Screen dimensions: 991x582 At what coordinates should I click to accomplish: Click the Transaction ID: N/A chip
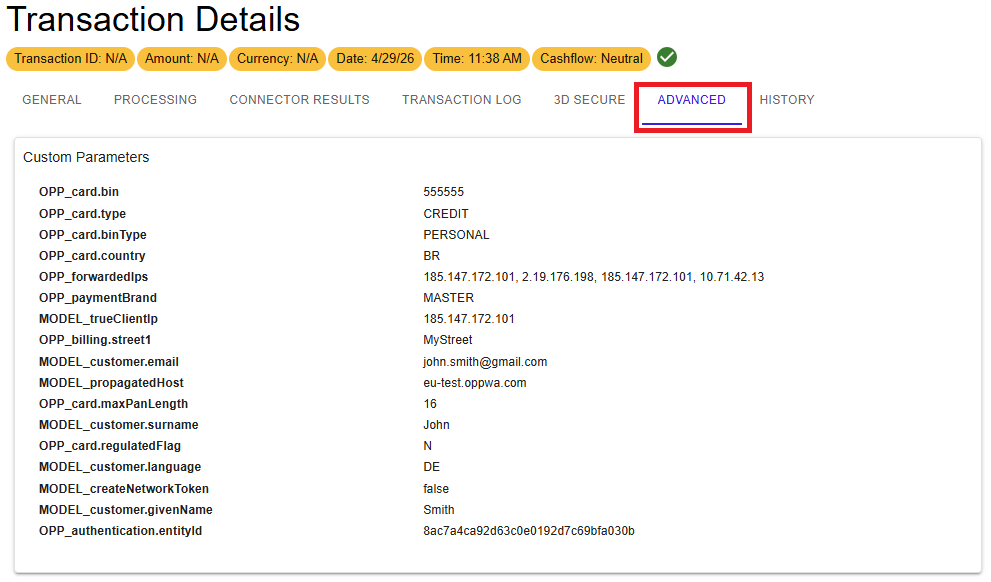pyautogui.click(x=70, y=59)
